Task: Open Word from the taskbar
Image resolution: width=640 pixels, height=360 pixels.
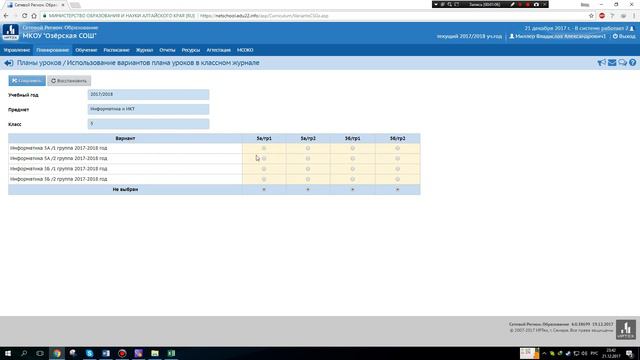Action: (106, 353)
